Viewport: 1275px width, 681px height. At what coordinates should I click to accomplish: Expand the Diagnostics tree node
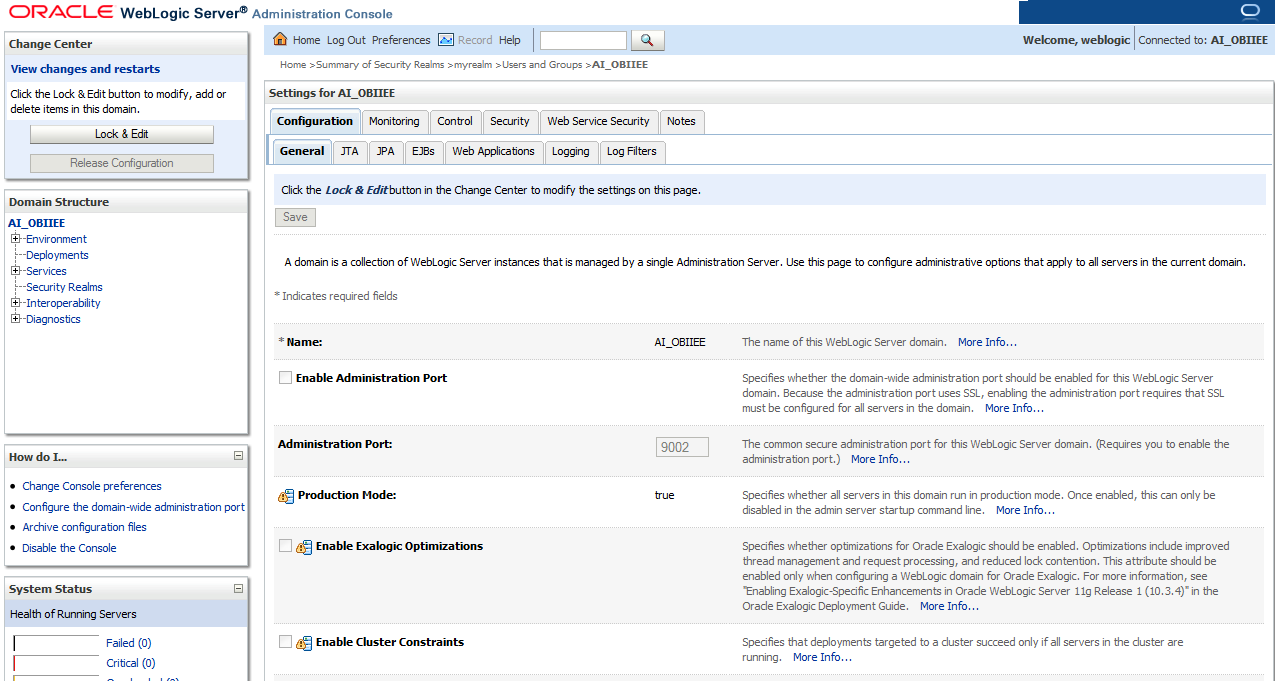click(15, 319)
